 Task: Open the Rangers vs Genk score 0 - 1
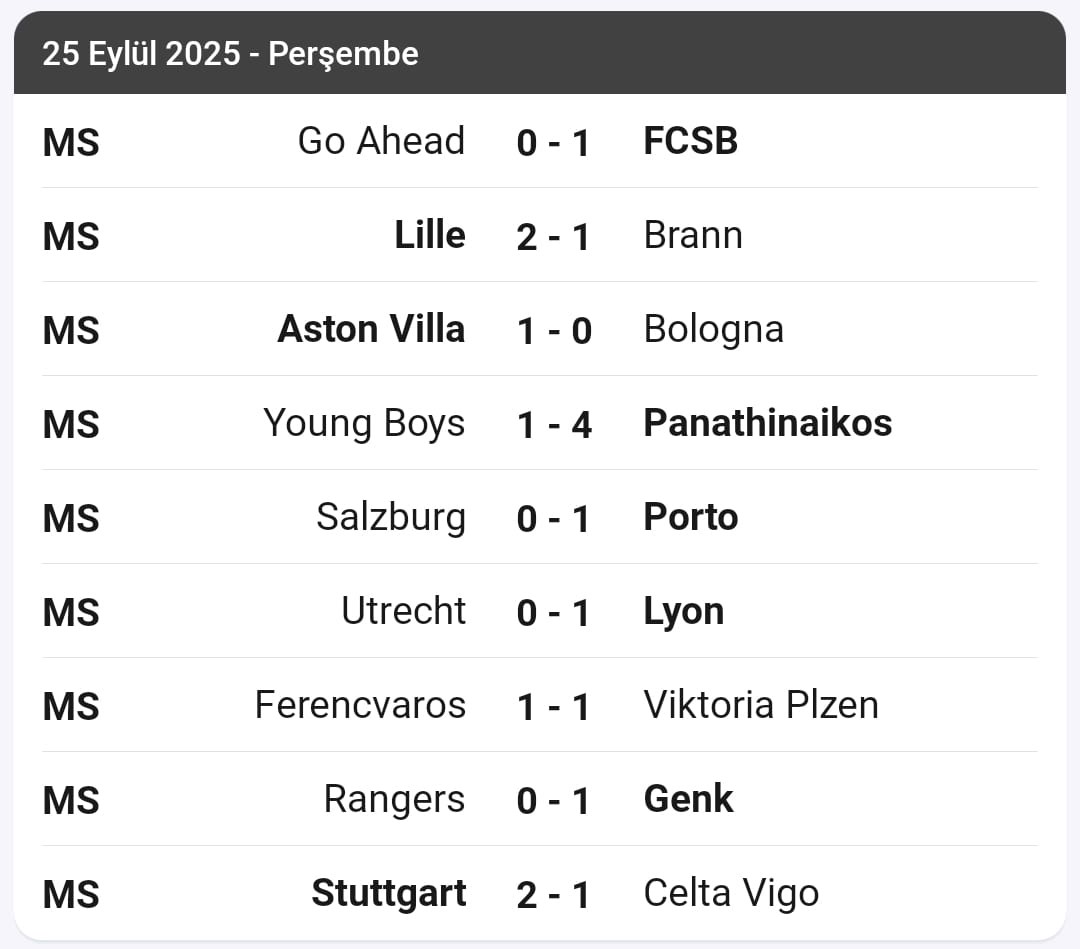pyautogui.click(x=553, y=801)
